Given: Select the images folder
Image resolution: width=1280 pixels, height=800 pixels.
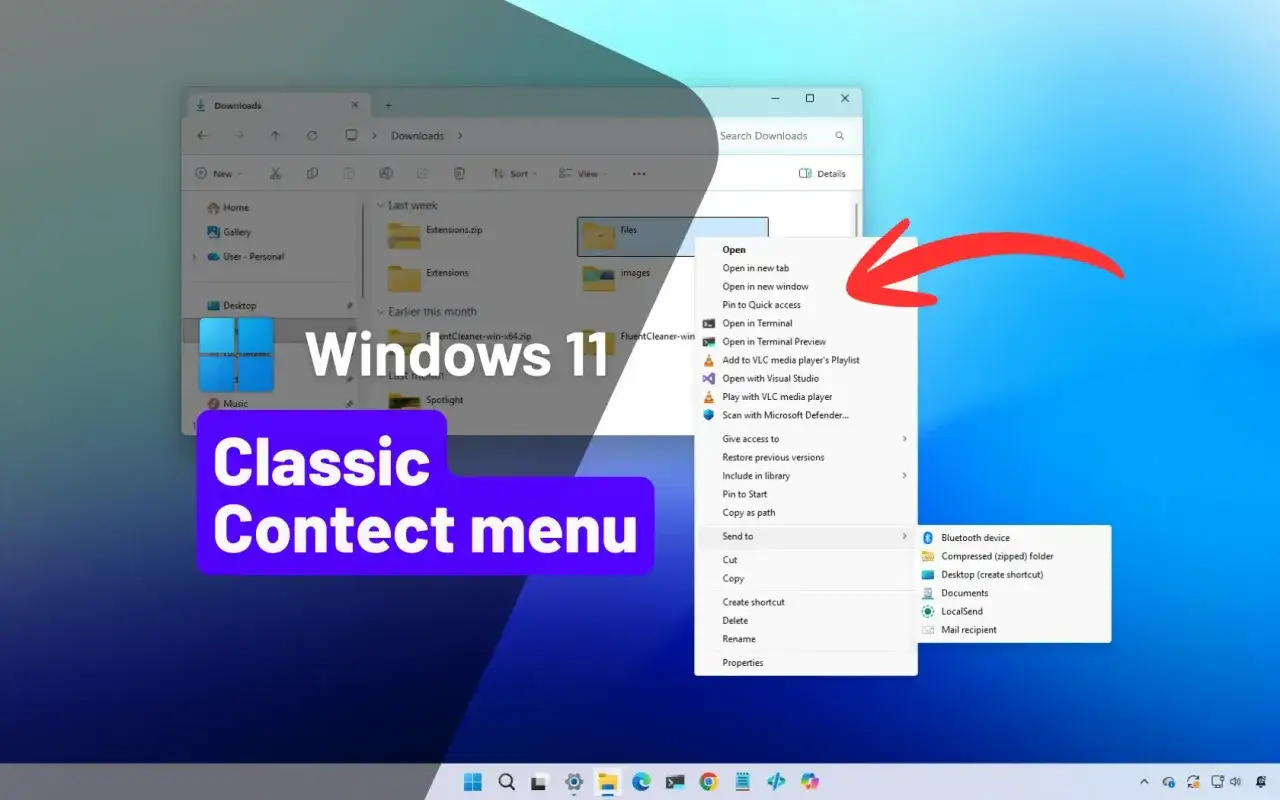Looking at the screenshot, I should click(x=617, y=277).
